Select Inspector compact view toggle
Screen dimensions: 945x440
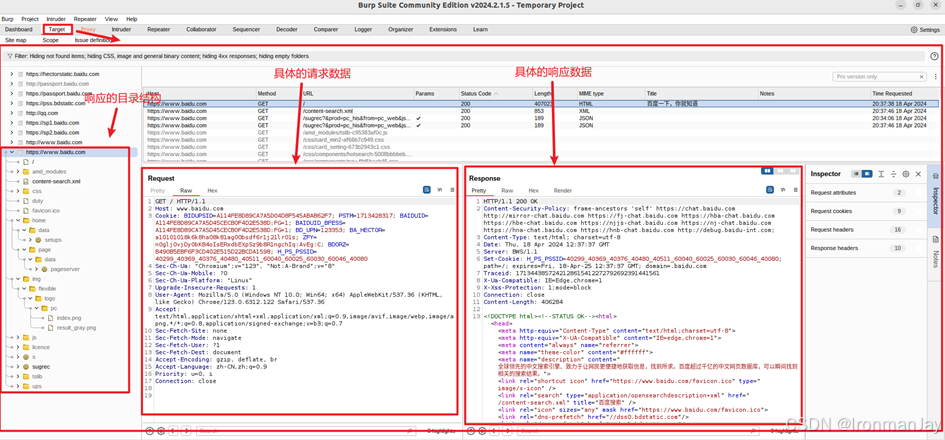pyautogui.click(x=856, y=174)
